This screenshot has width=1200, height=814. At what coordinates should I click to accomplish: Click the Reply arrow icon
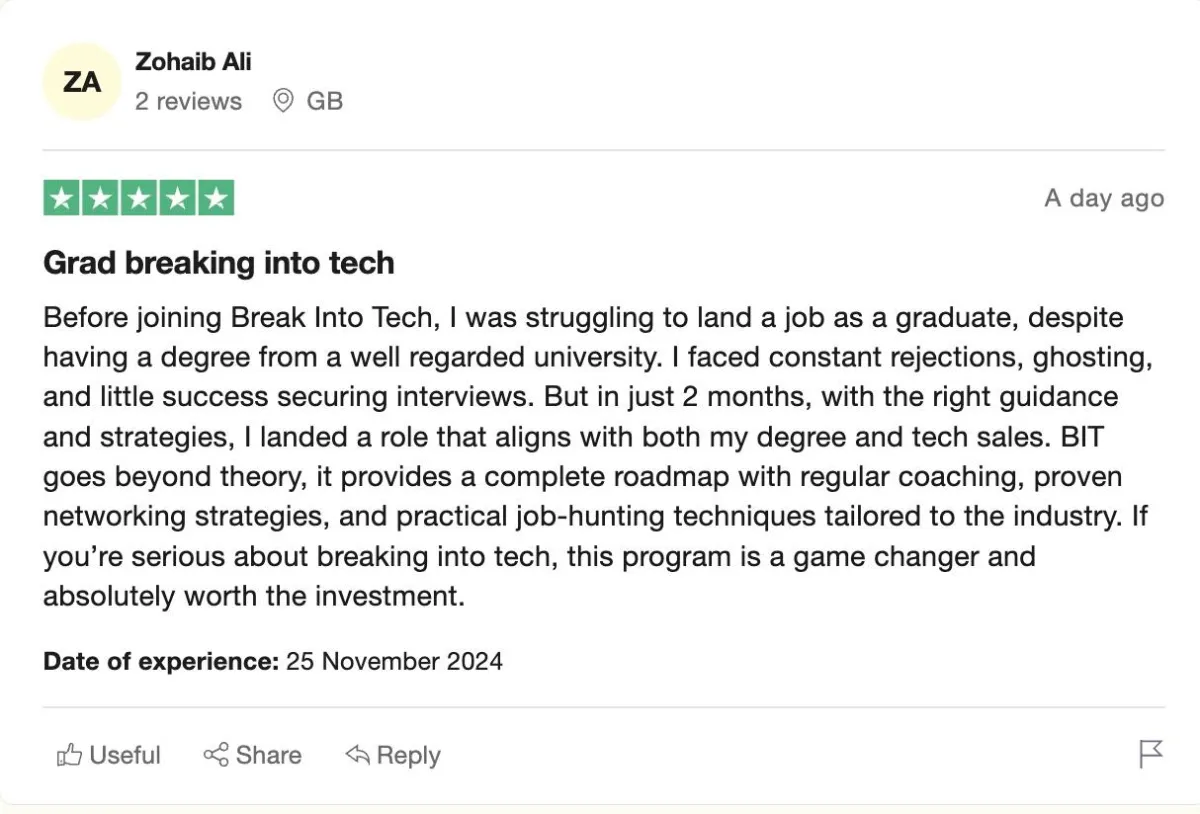pyautogui.click(x=357, y=754)
